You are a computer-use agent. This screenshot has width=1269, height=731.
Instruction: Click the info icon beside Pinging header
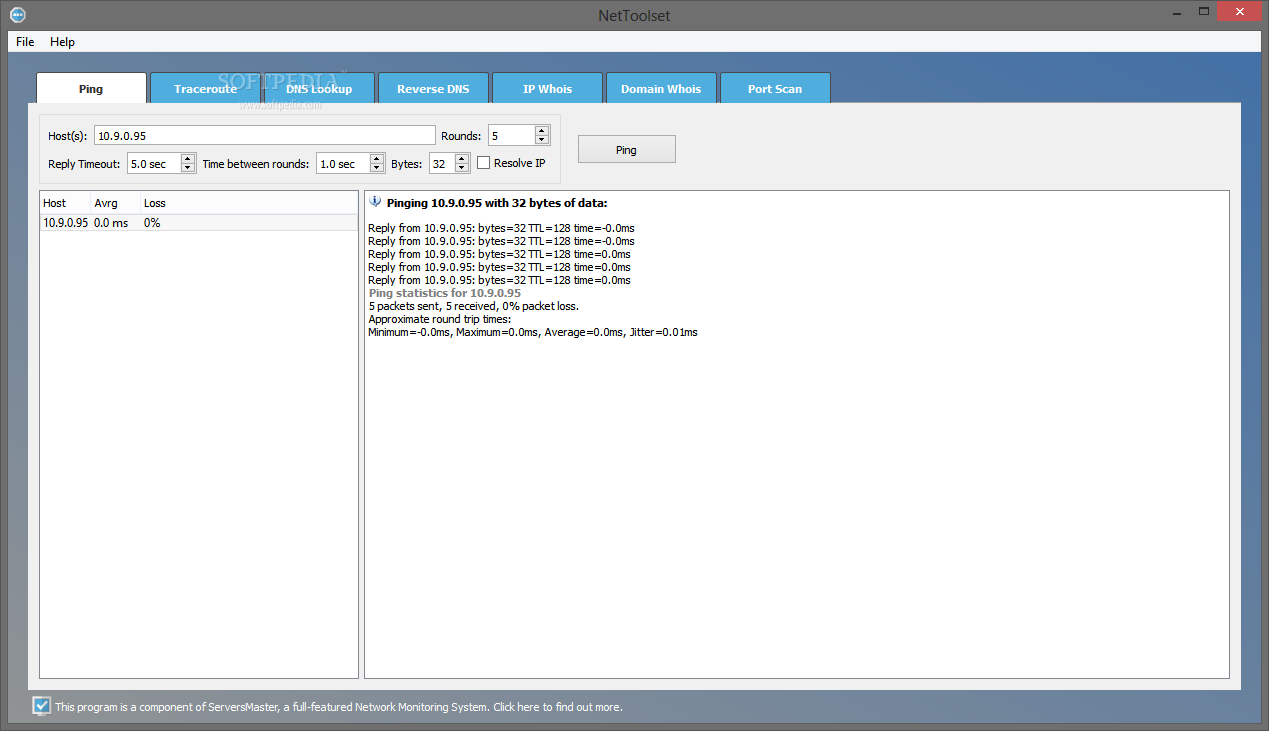[376, 201]
